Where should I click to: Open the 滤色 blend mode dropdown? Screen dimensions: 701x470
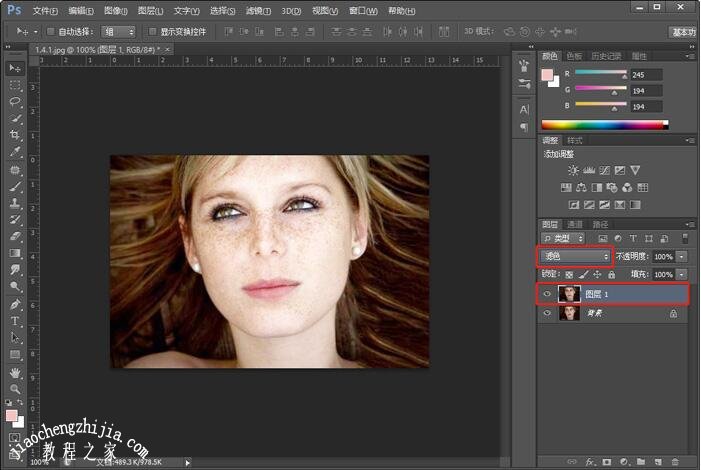(x=575, y=257)
